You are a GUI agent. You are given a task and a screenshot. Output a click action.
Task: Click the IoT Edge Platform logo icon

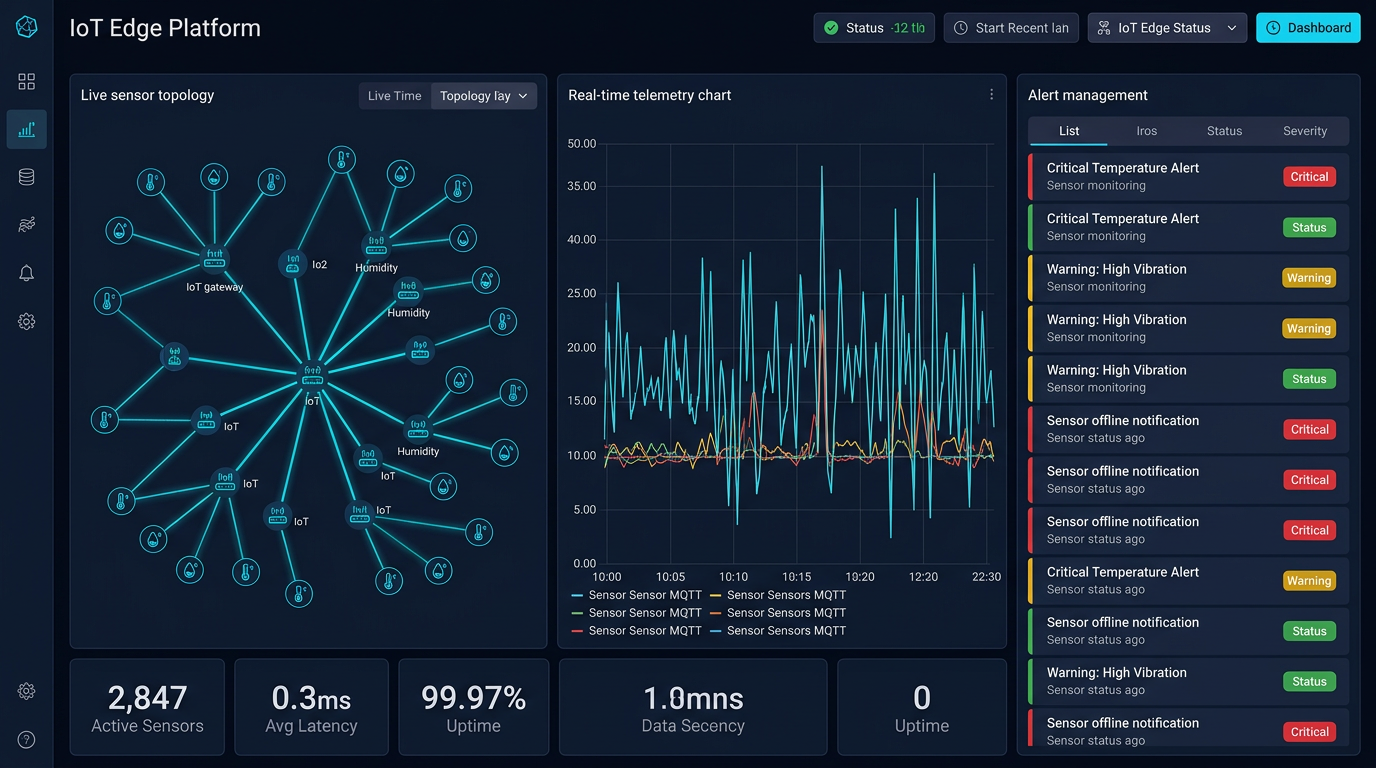tap(27, 27)
